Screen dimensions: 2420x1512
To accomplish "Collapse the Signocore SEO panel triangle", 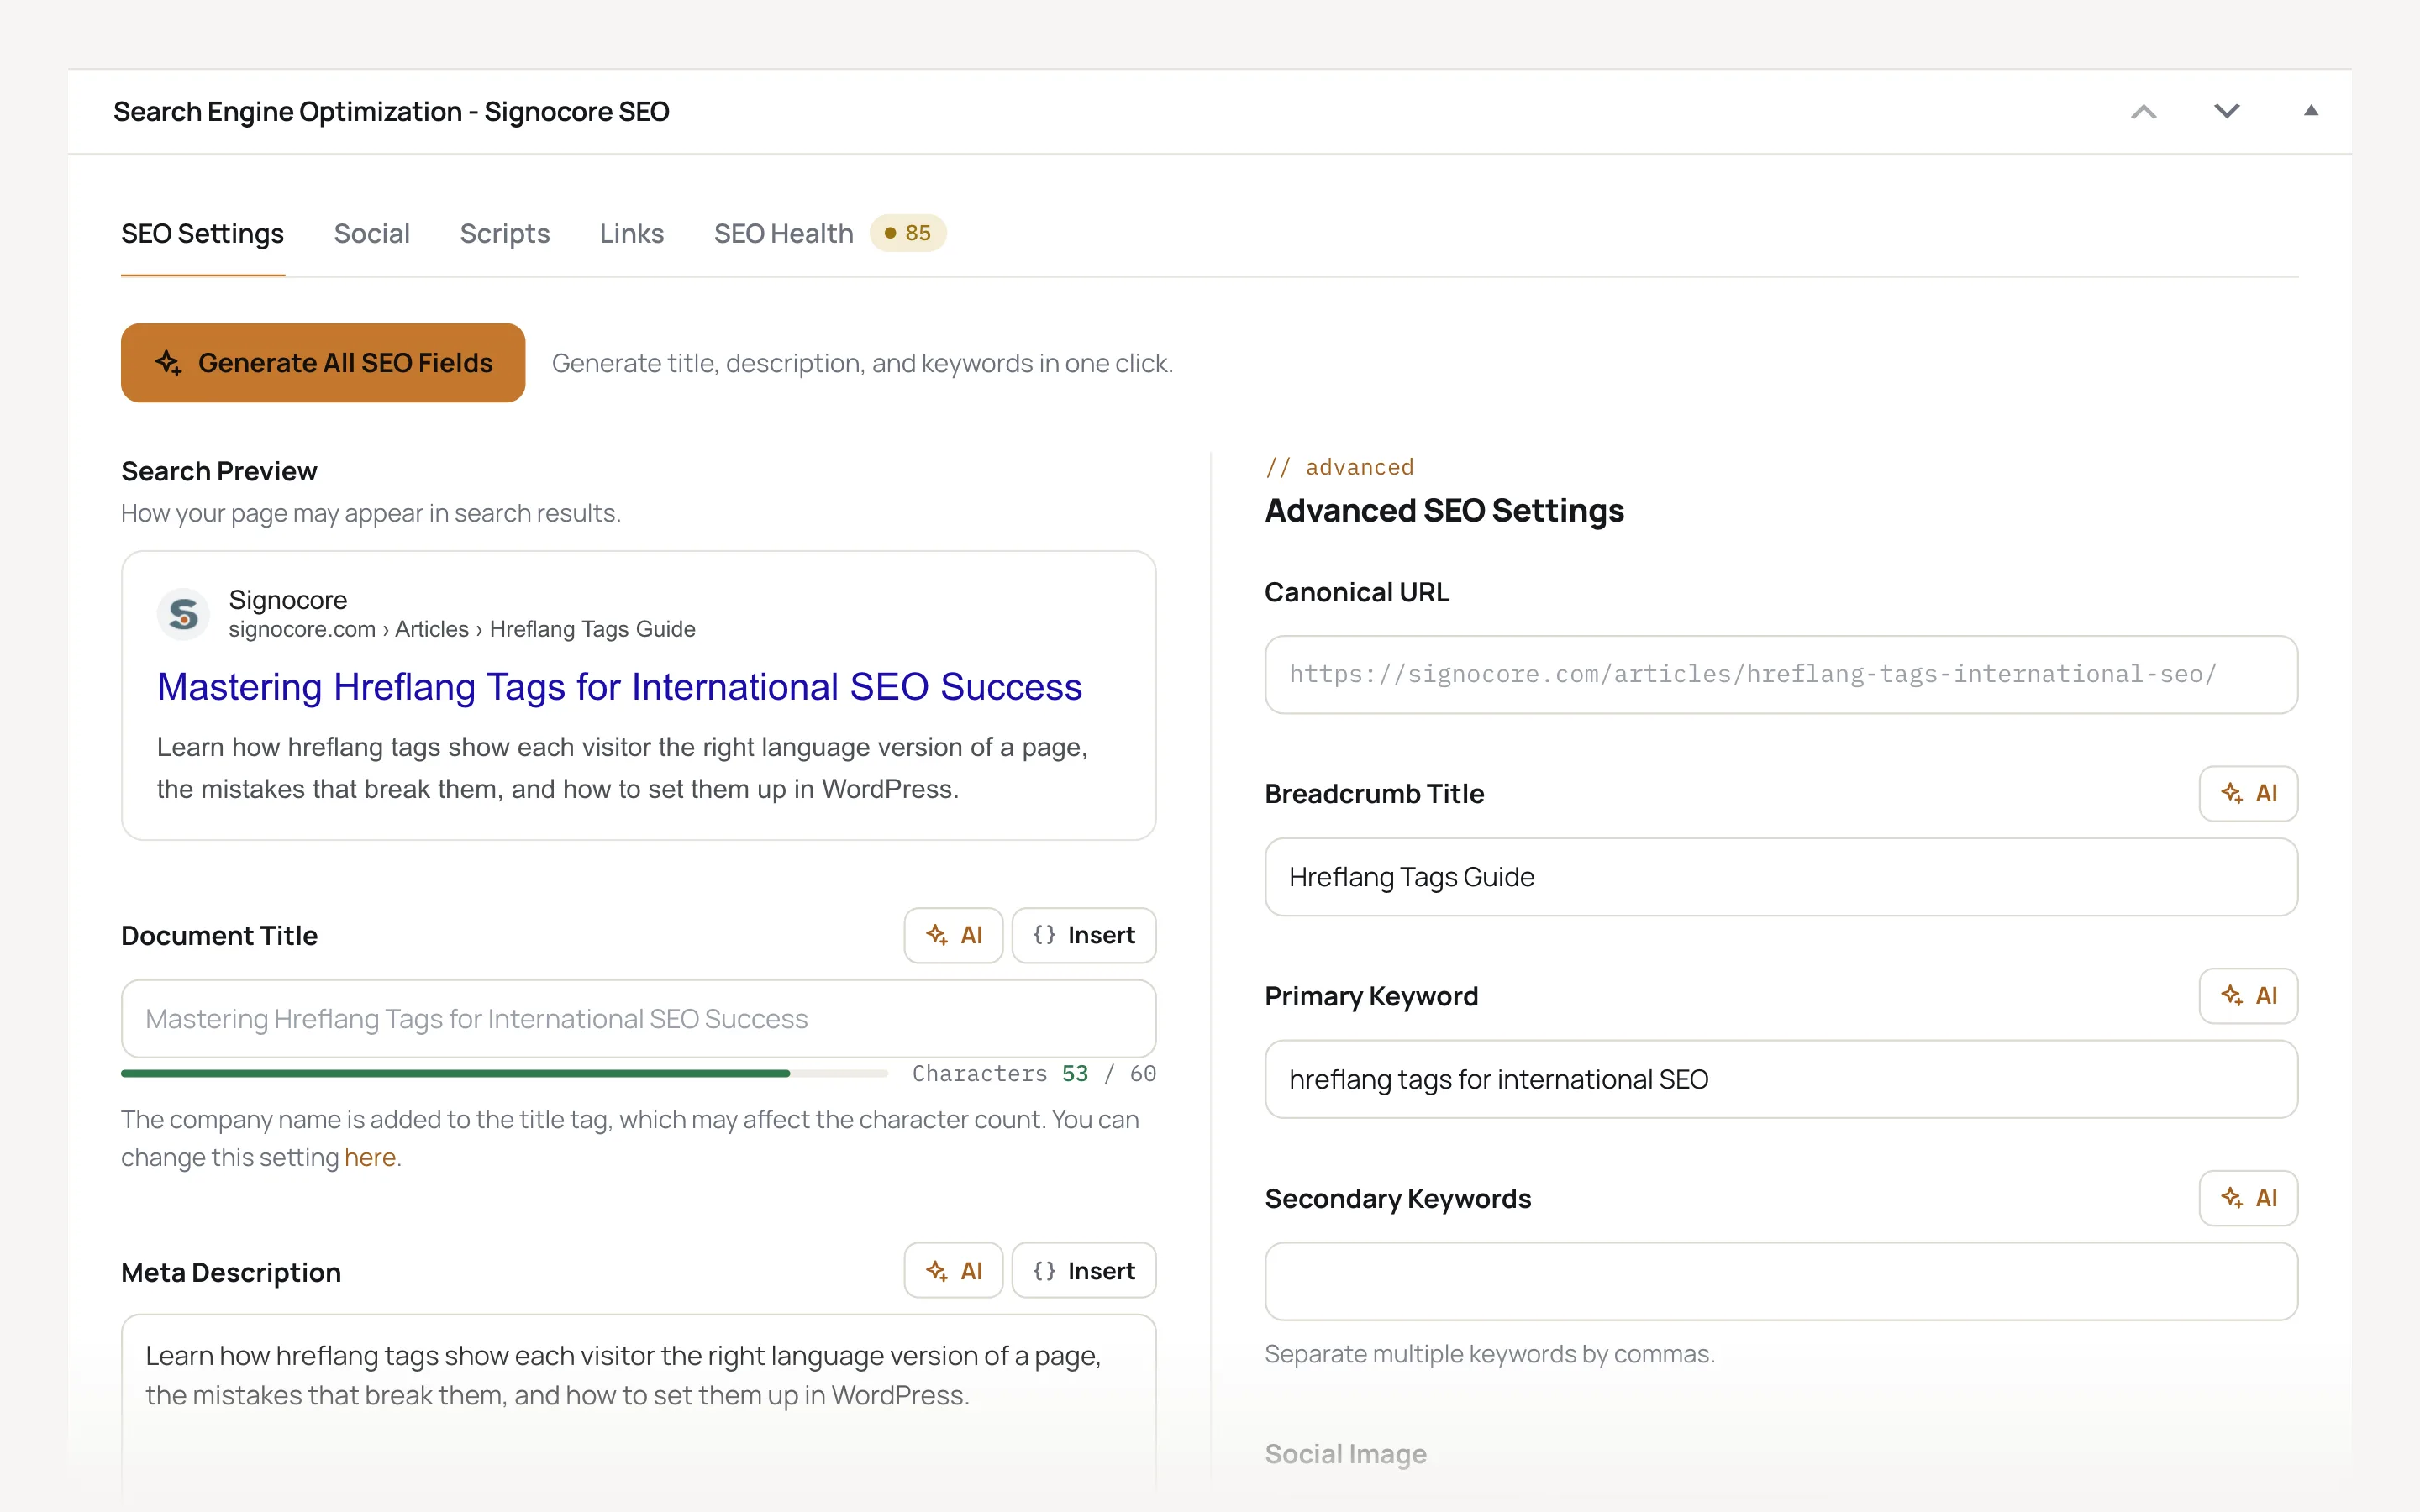I will (2310, 111).
